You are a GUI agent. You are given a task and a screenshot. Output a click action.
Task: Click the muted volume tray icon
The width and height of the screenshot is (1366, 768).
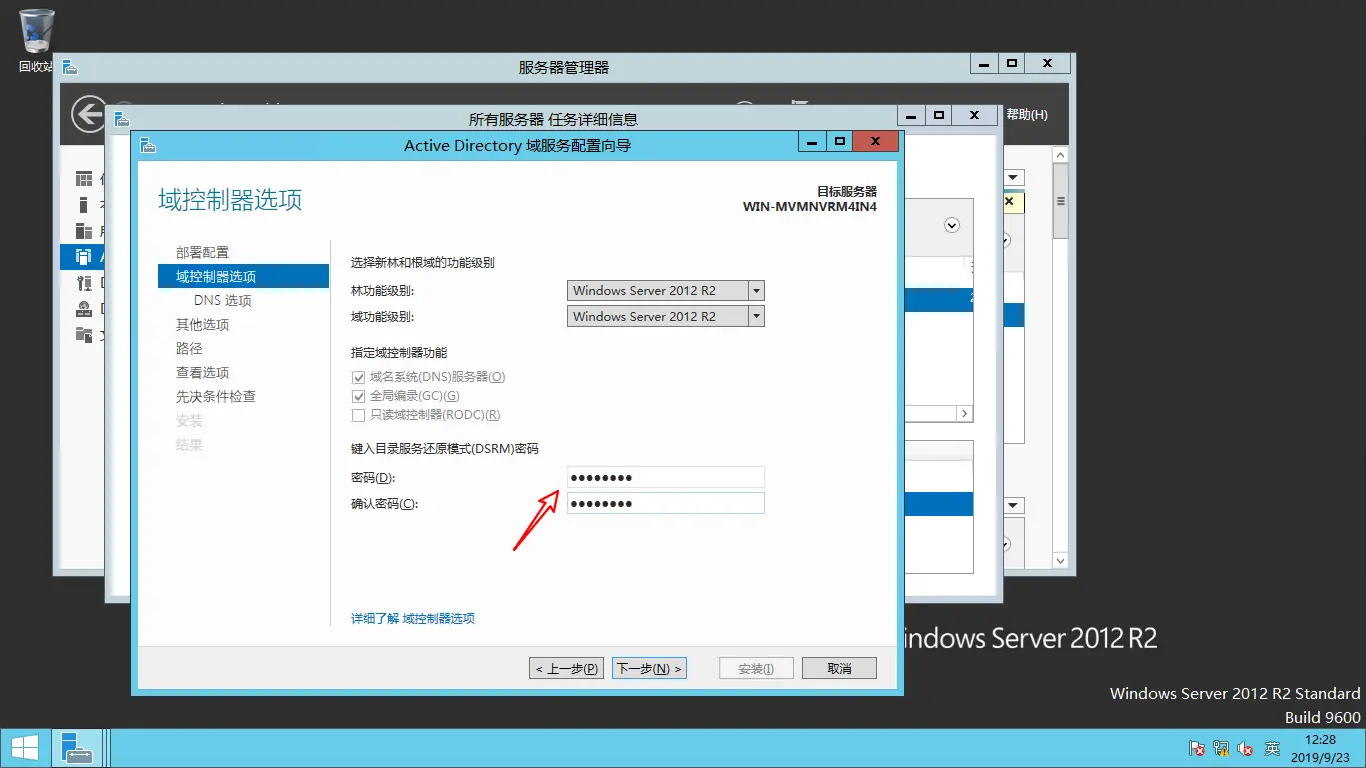click(x=1246, y=748)
